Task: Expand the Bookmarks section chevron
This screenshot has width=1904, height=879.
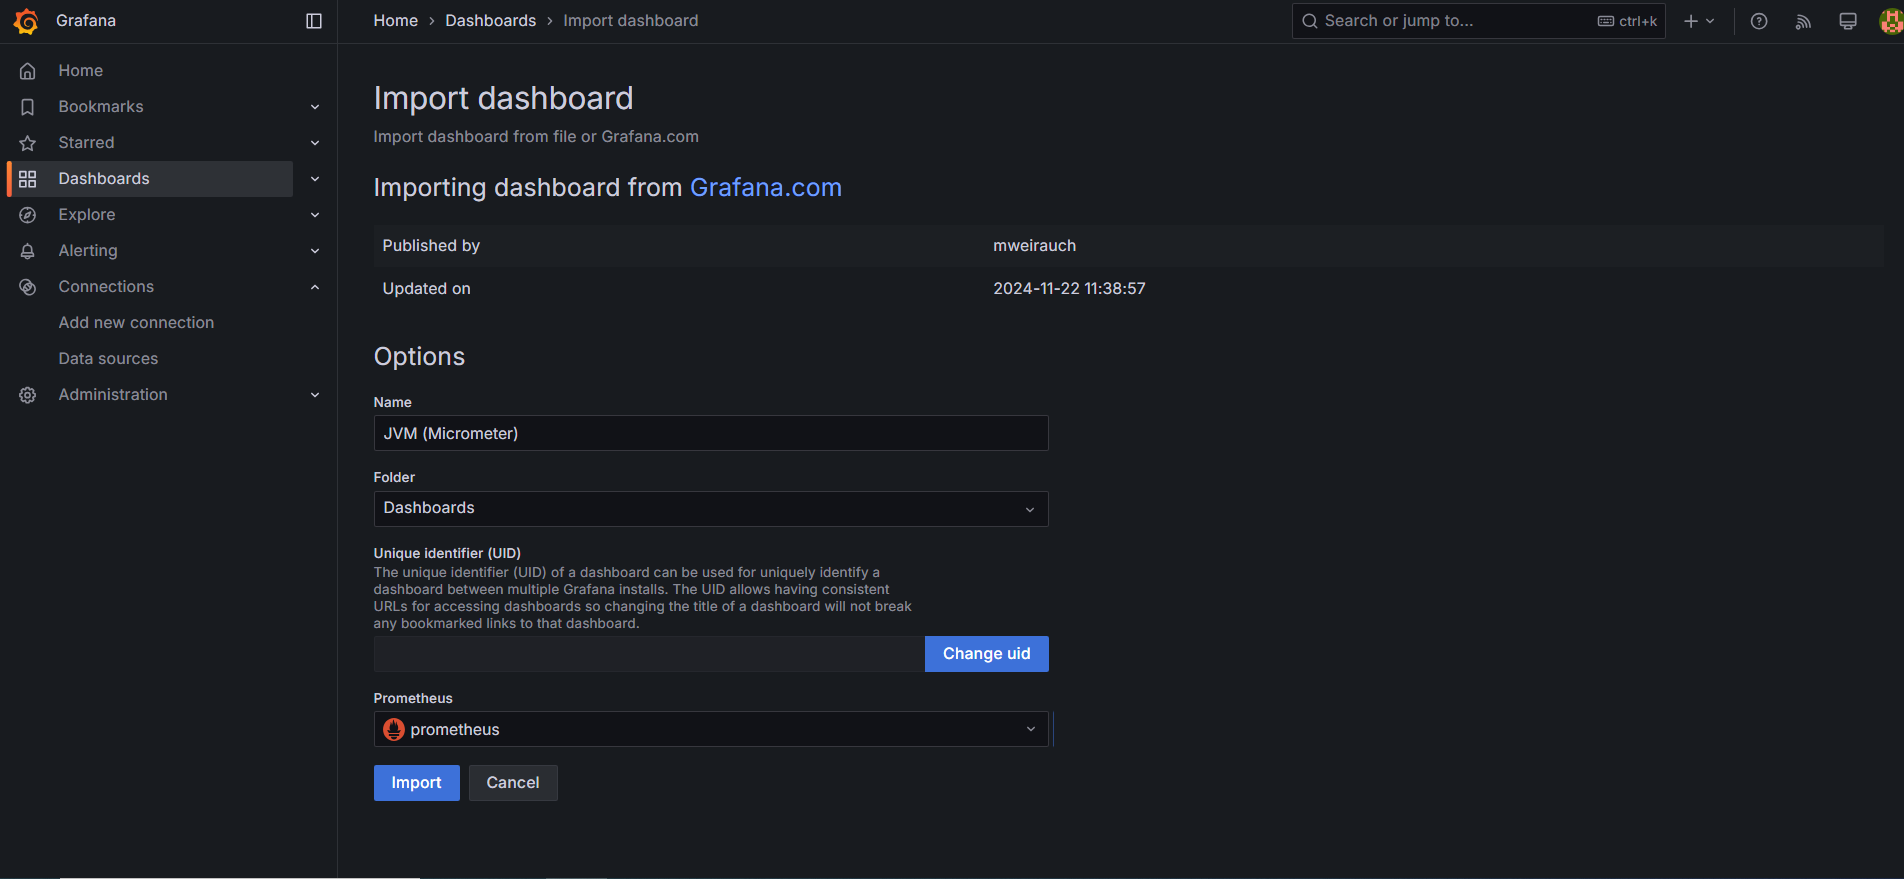Action: (315, 107)
